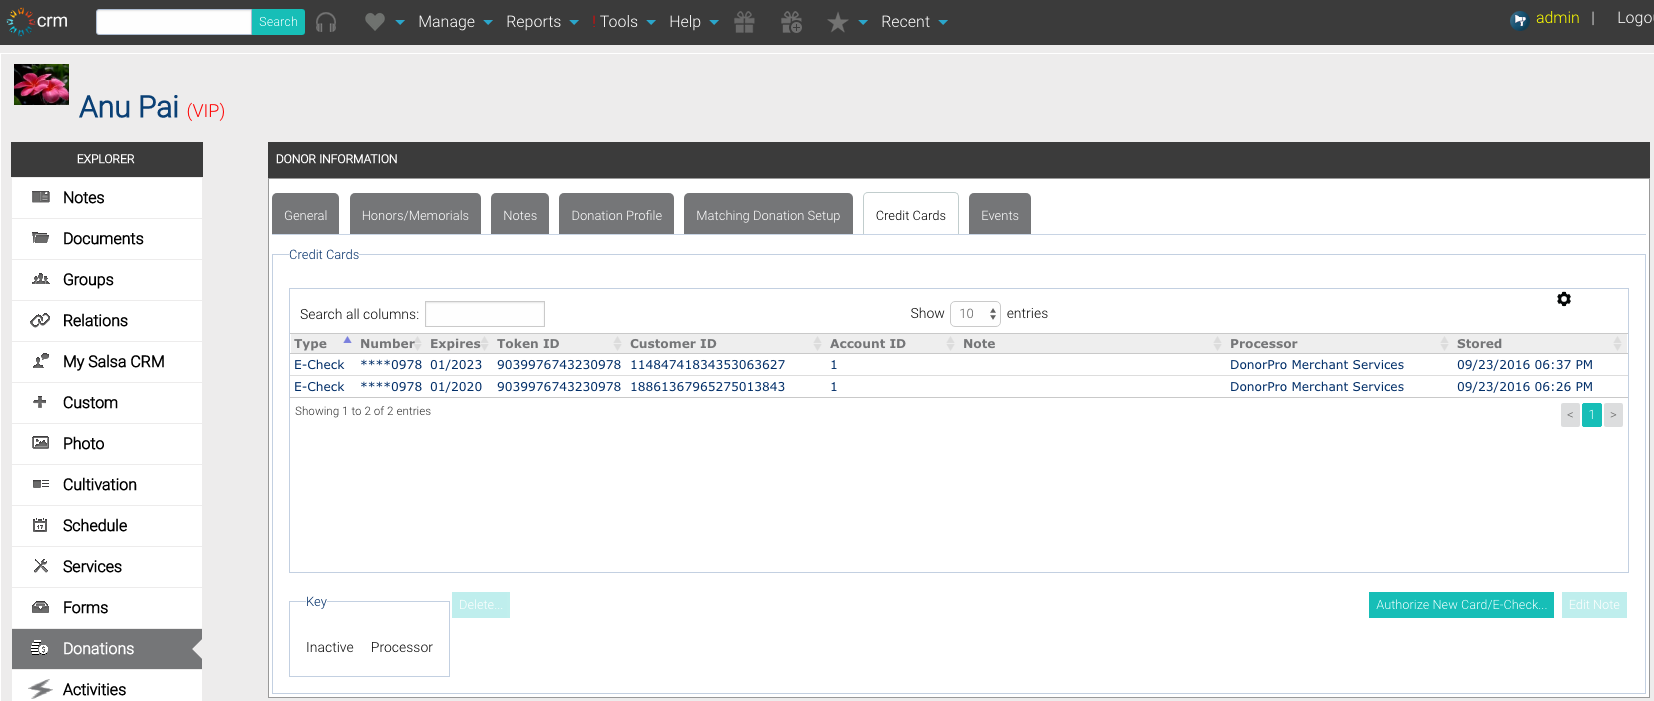Go to next results page

[1613, 415]
